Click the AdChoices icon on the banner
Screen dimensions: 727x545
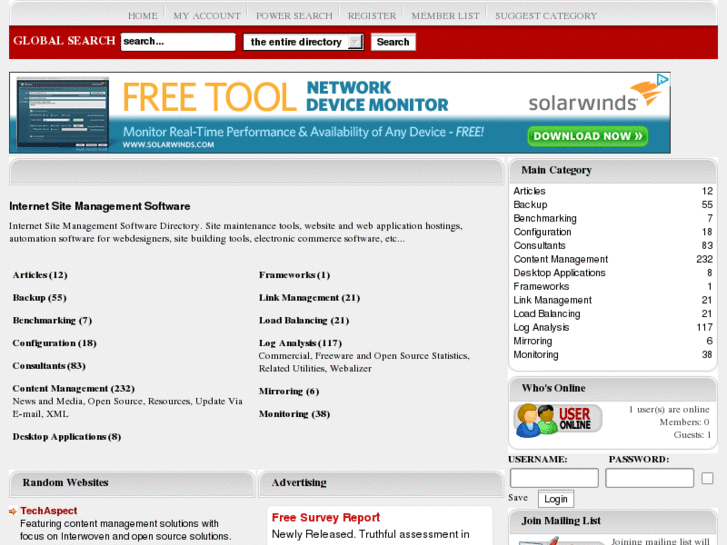pos(663,79)
